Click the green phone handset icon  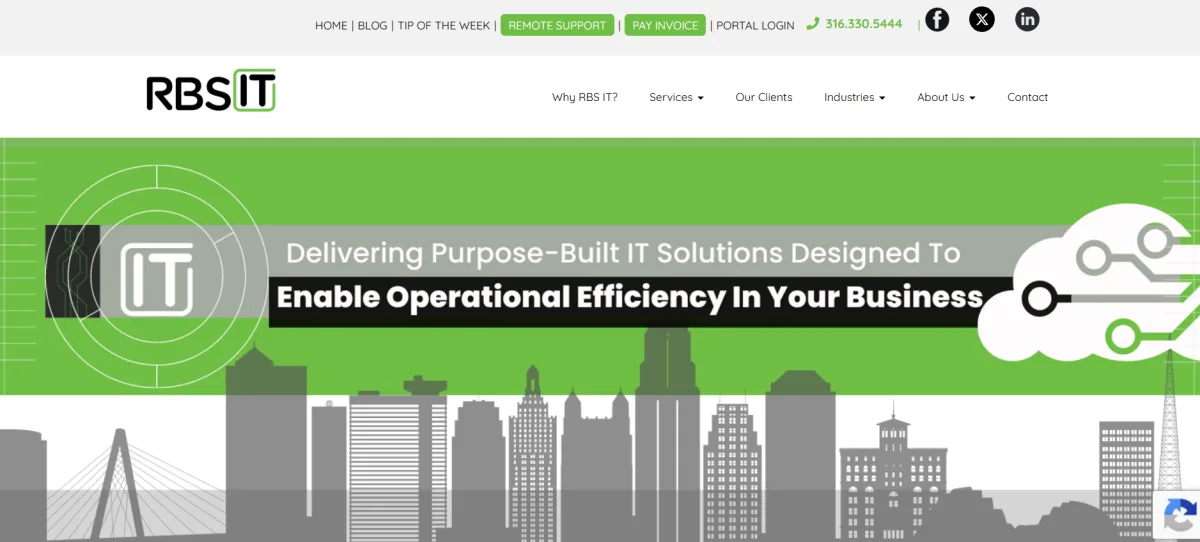[813, 24]
